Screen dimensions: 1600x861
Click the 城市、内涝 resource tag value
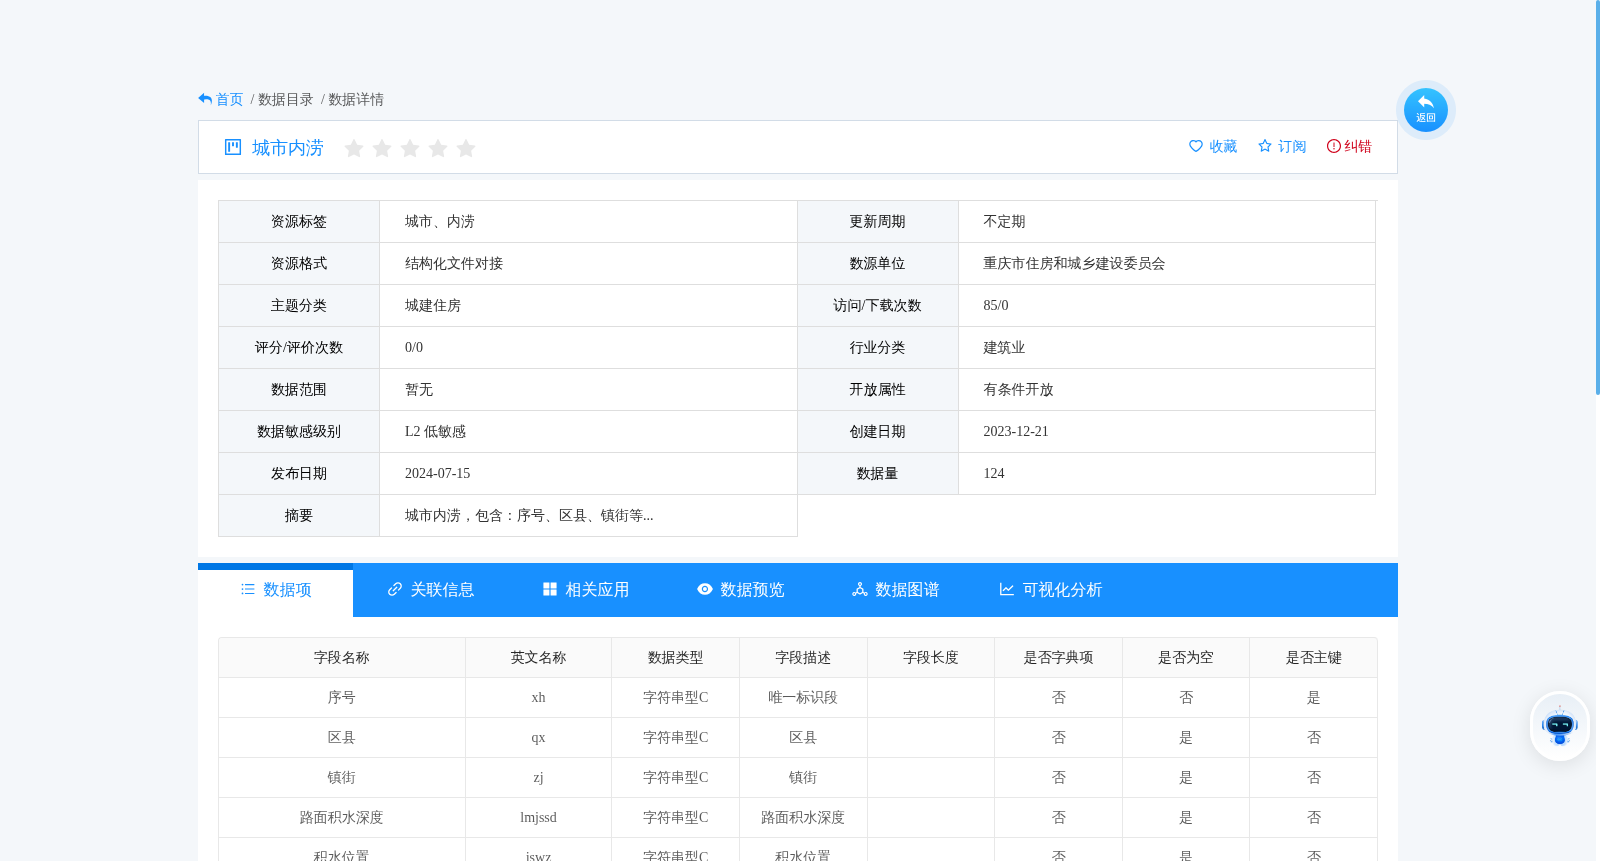pyautogui.click(x=440, y=222)
